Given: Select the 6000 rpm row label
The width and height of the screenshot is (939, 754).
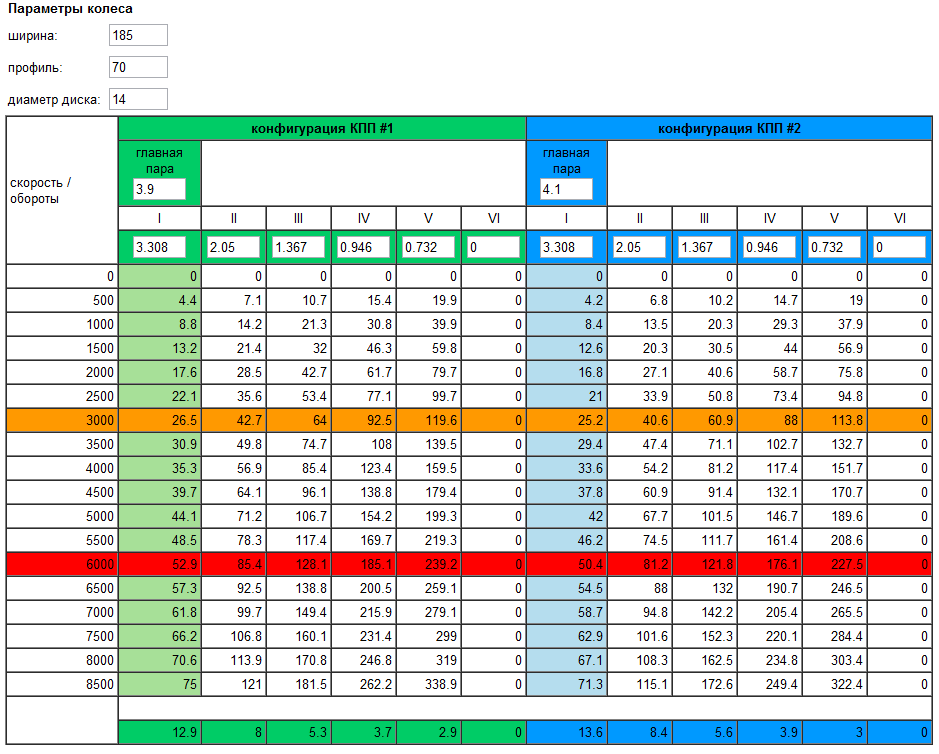Looking at the screenshot, I should click(x=62, y=564).
